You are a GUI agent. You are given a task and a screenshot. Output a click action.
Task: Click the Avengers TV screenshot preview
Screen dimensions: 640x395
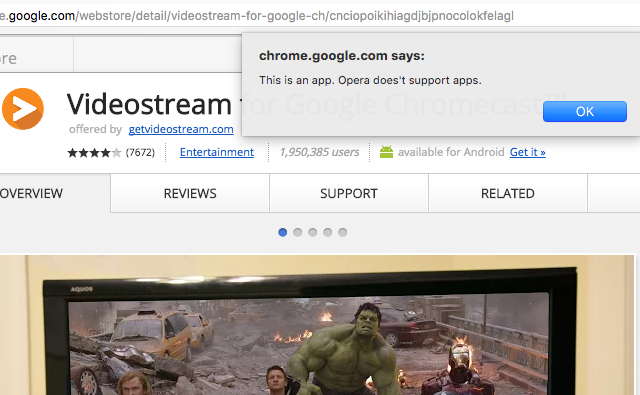317,325
